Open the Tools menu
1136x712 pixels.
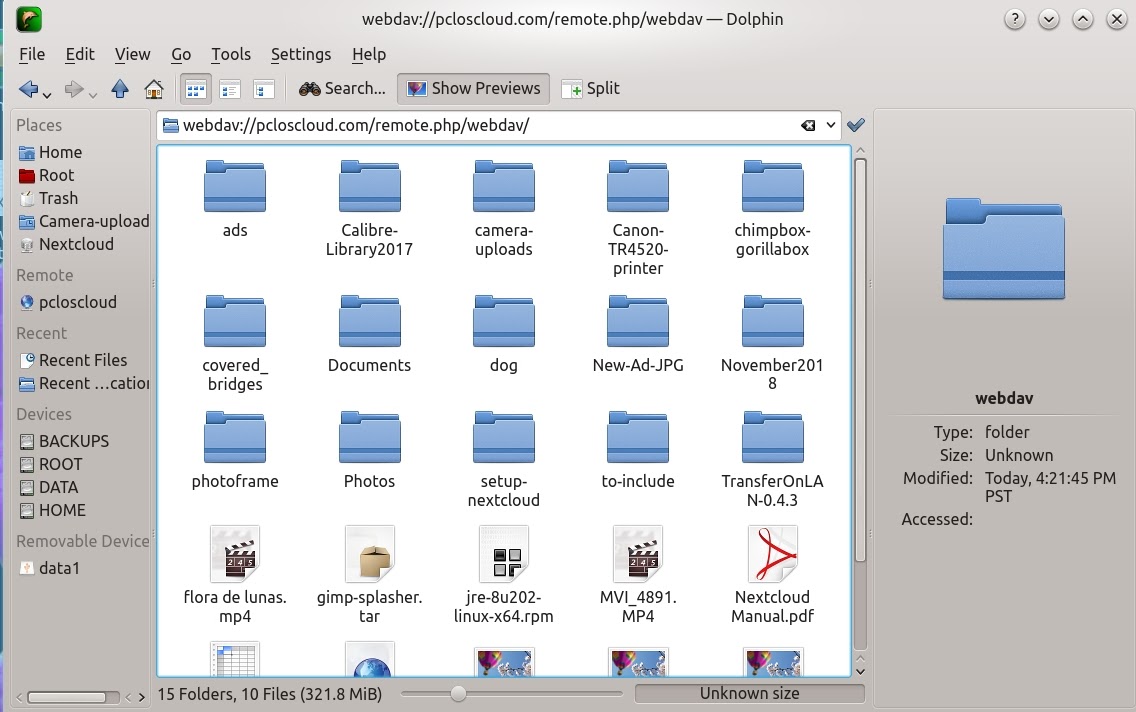pos(231,54)
